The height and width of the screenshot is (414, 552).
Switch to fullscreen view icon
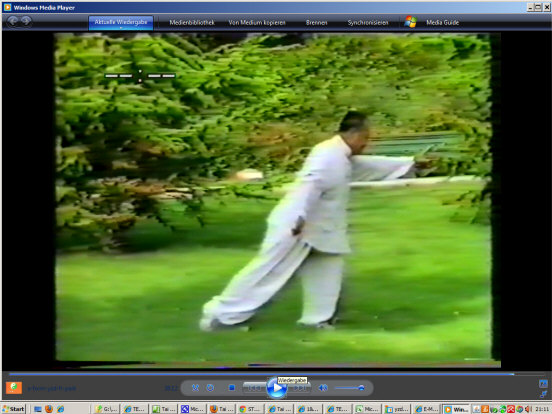[x=543, y=383]
